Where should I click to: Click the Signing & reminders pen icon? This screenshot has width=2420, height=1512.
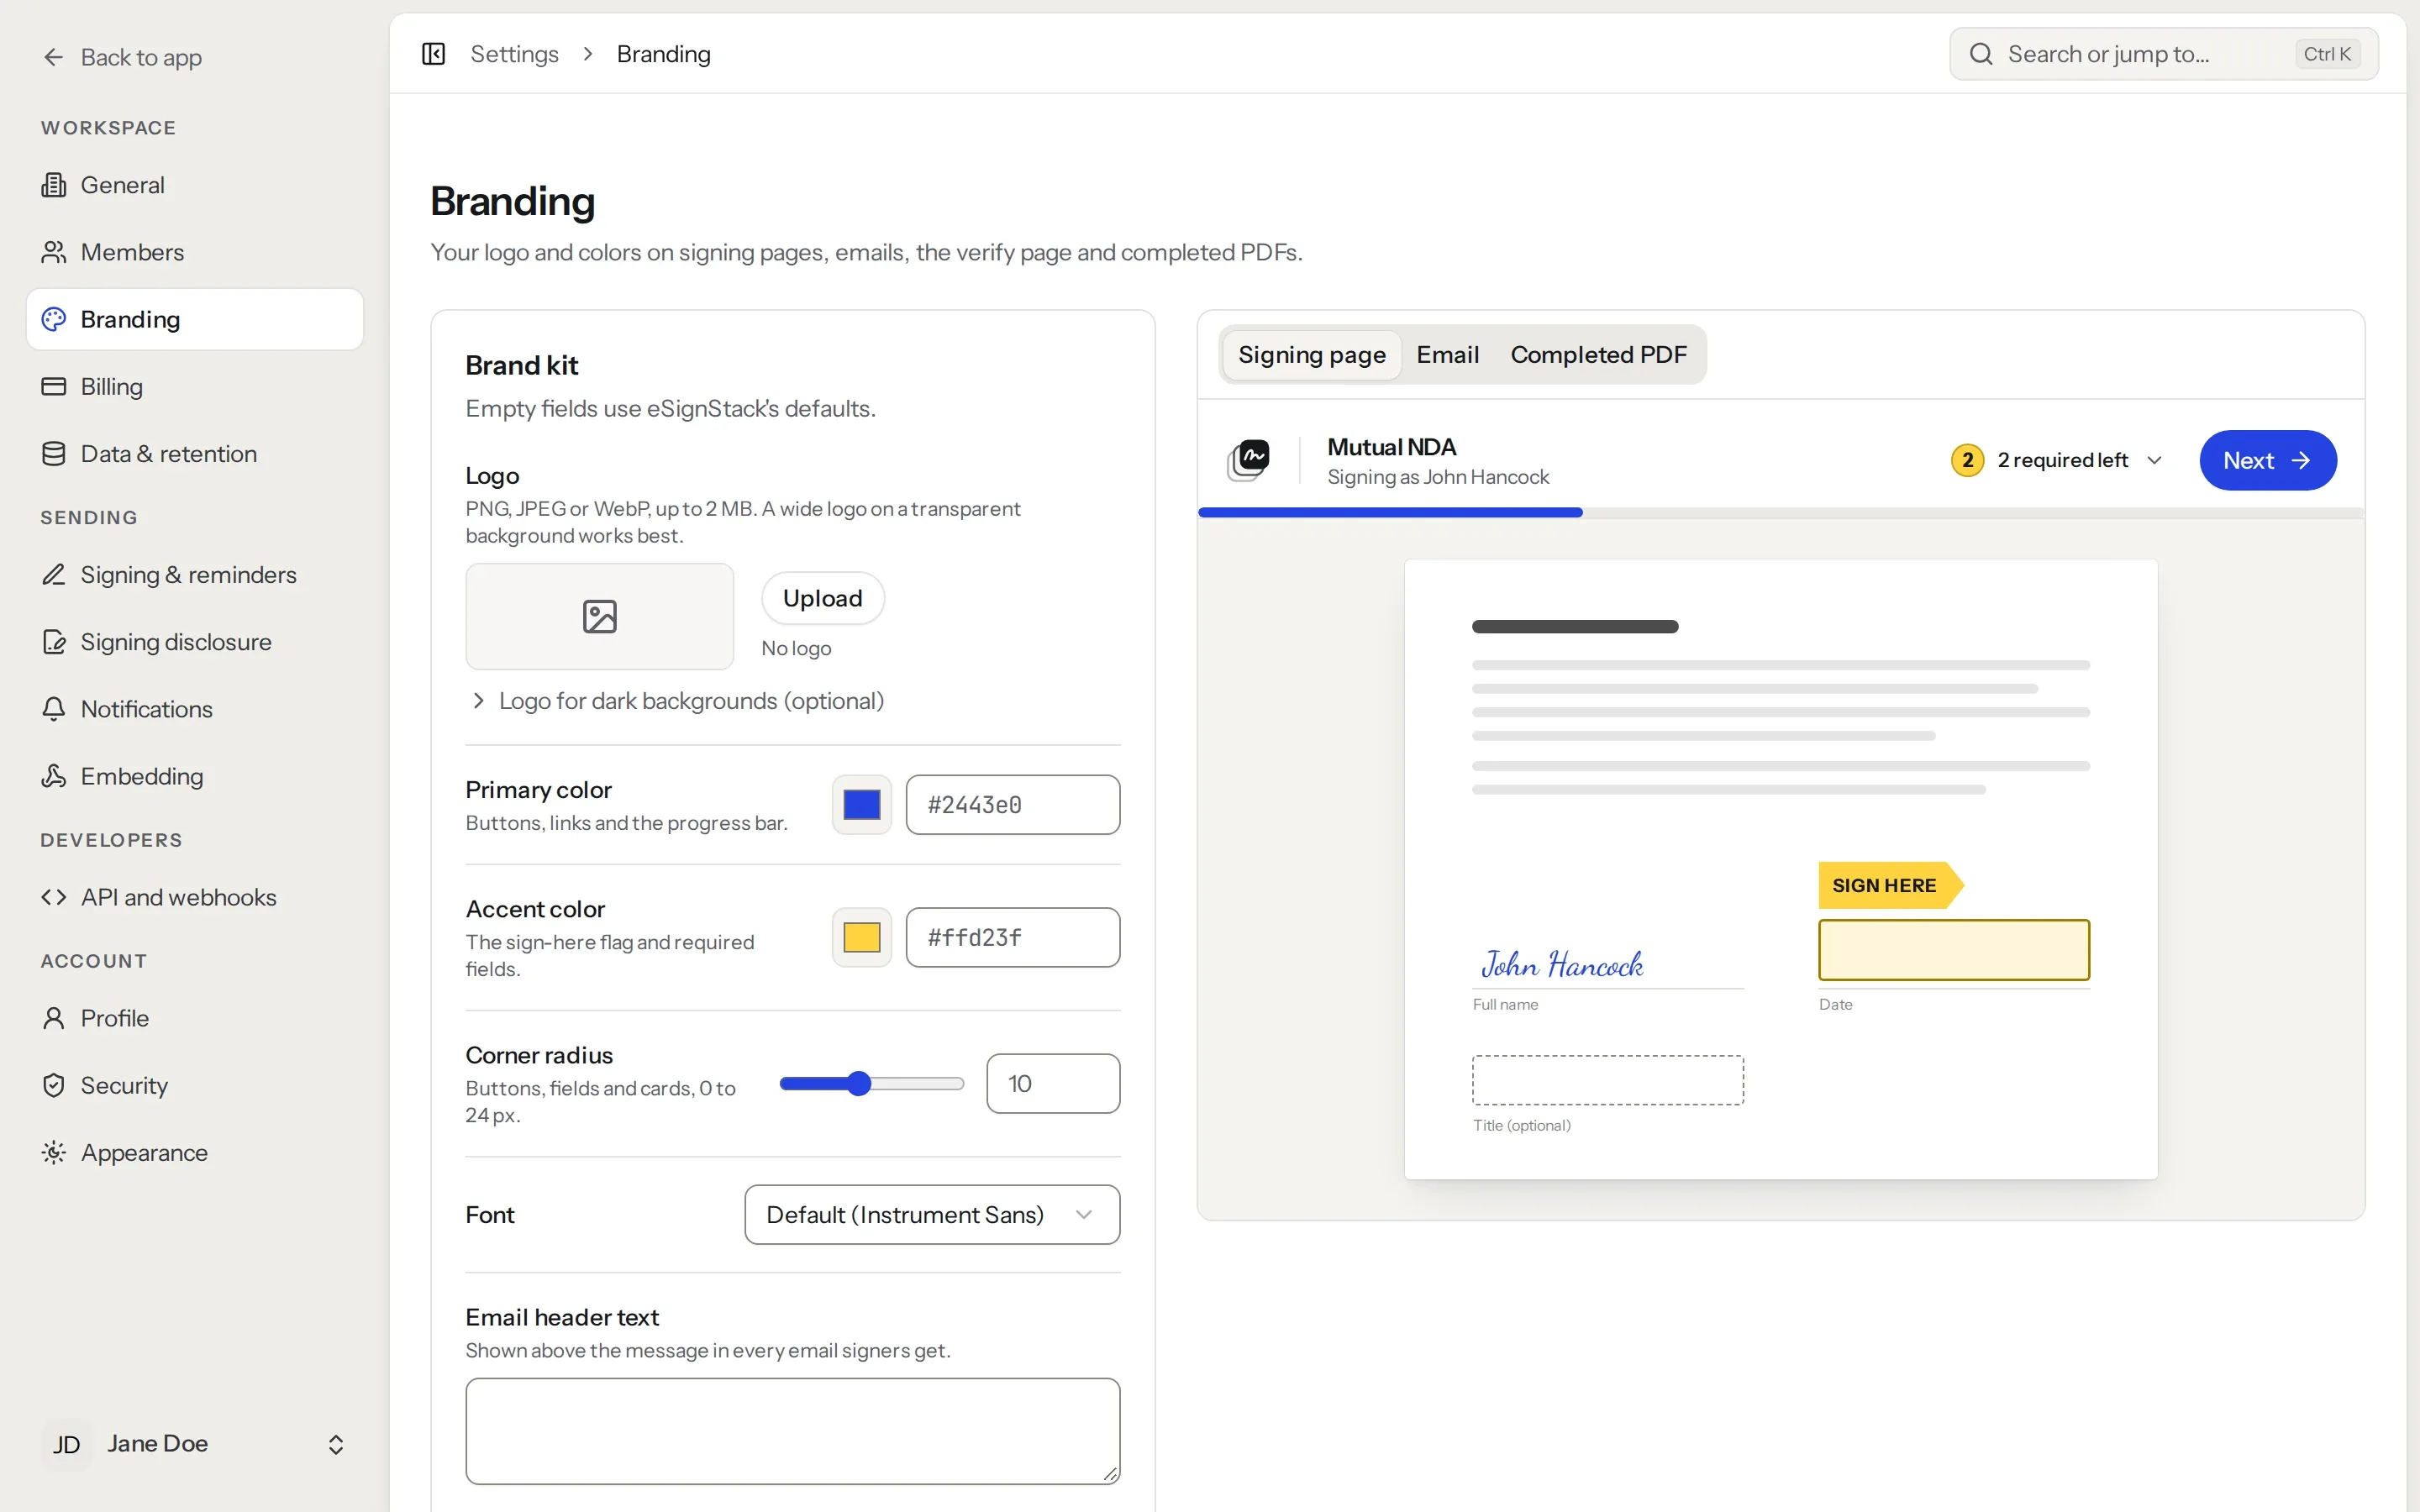click(53, 575)
